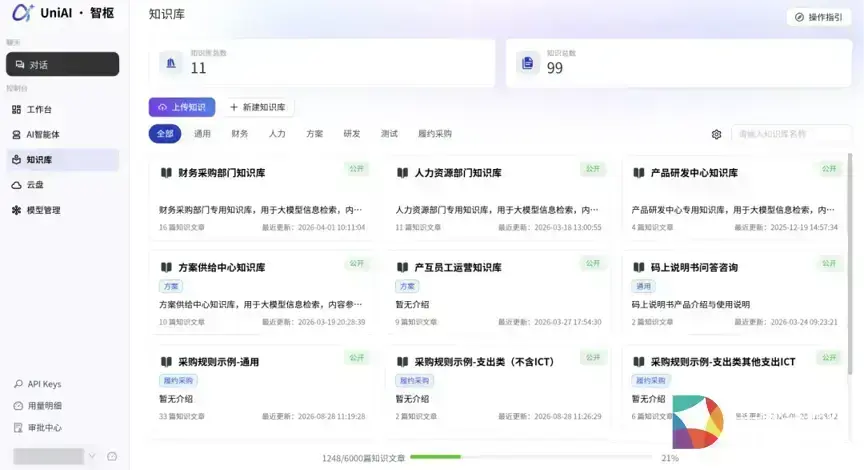The height and width of the screenshot is (470, 864).
Task: Click the 用量明细 gauge icon
Action: click(x=18, y=406)
